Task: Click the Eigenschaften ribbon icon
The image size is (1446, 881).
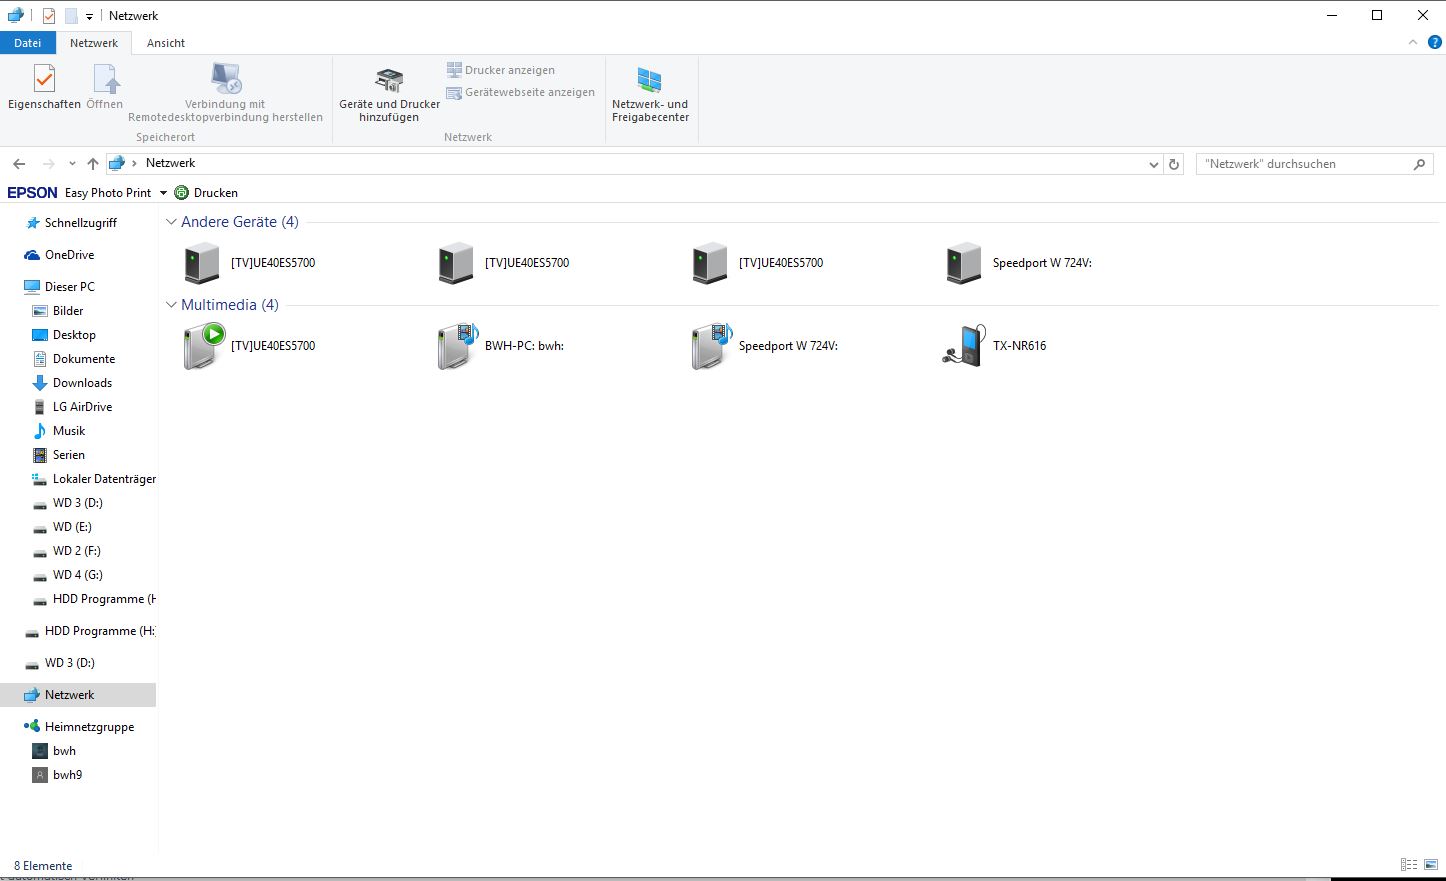Action: click(x=44, y=80)
